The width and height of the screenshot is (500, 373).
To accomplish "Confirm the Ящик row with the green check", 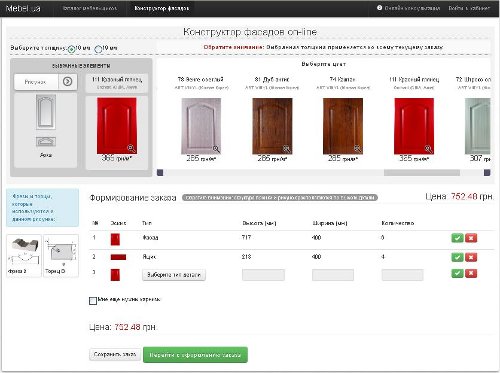I will pyautogui.click(x=457, y=257).
